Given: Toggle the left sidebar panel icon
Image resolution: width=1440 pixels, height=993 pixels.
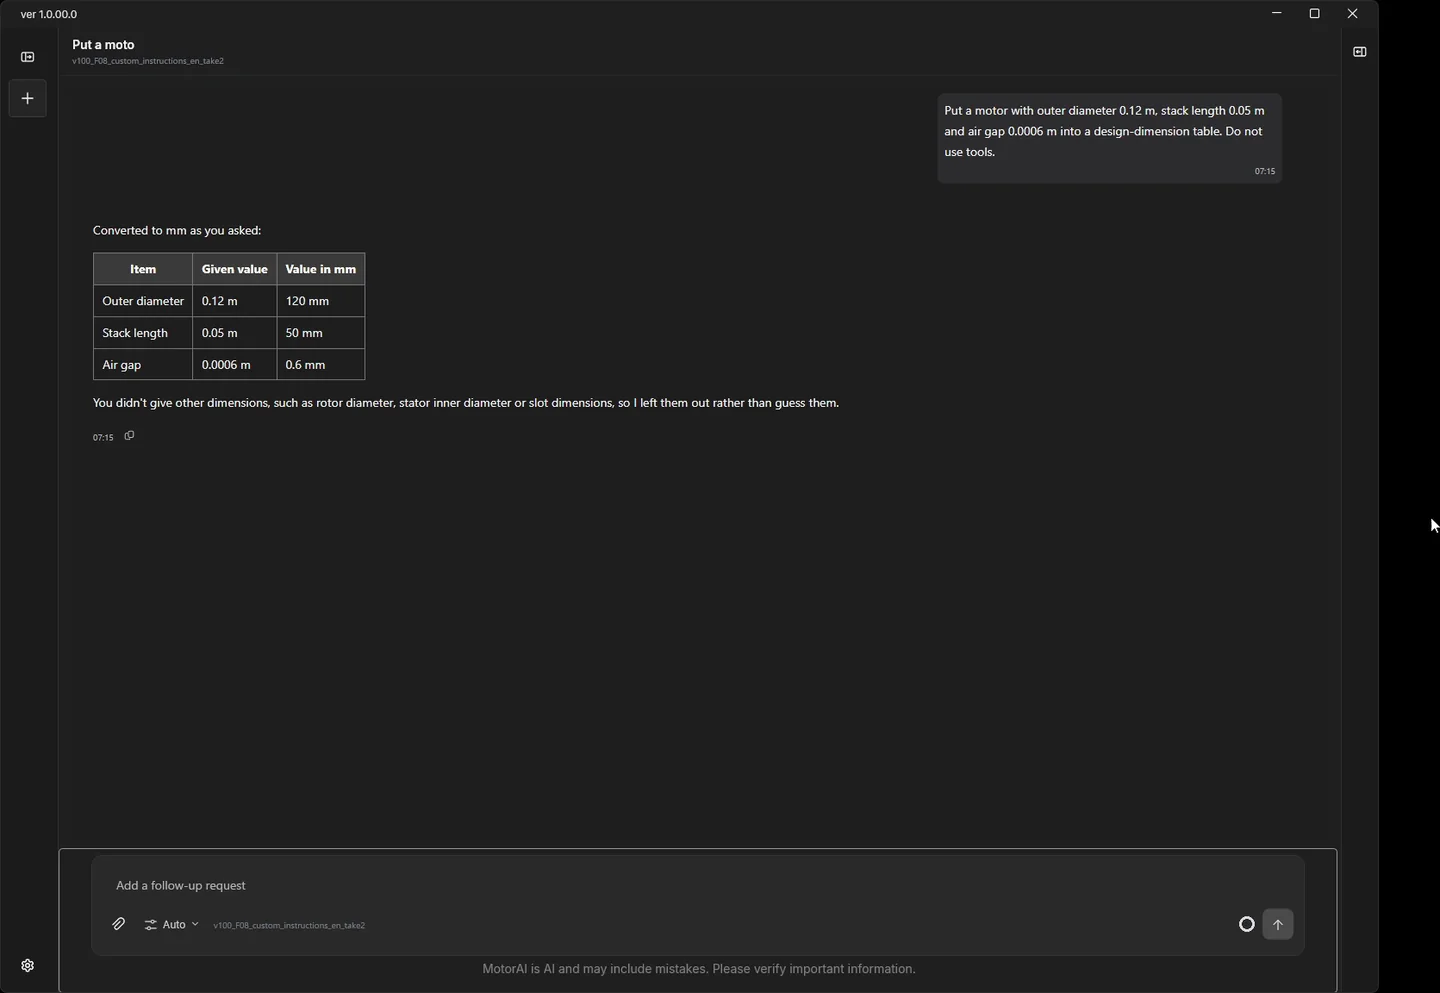Looking at the screenshot, I should point(28,57).
